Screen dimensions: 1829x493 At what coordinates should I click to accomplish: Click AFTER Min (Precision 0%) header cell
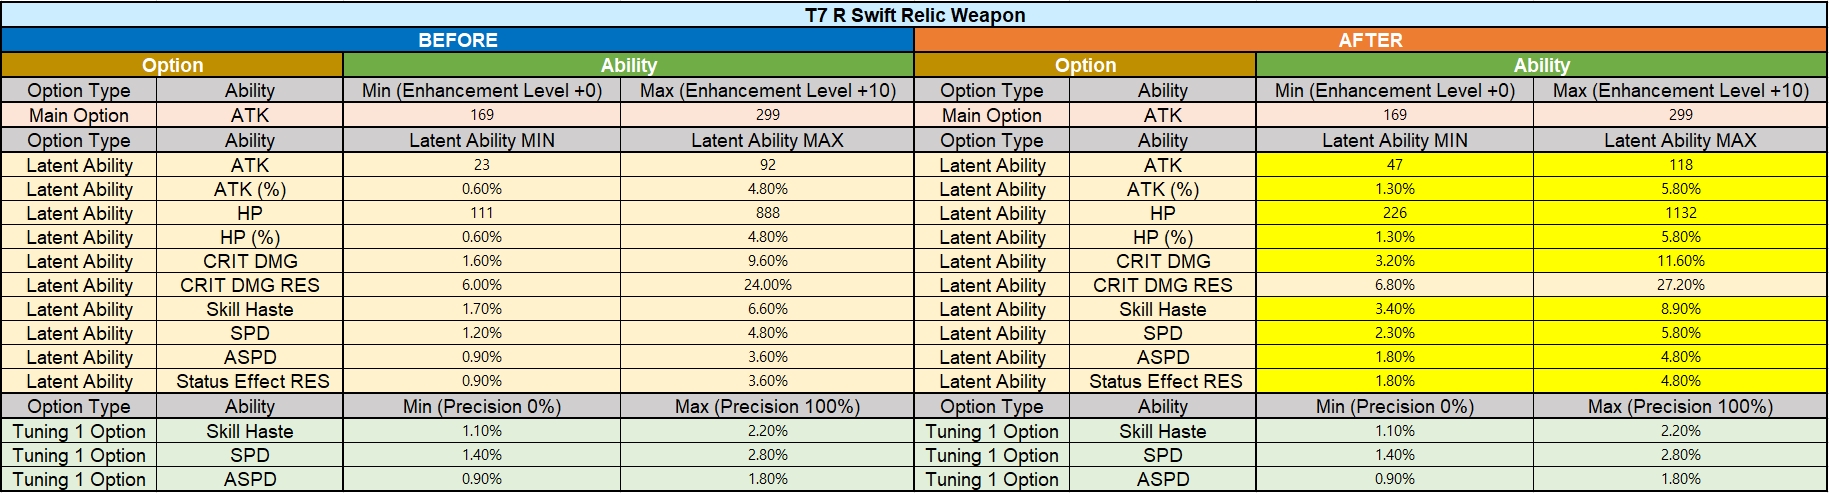1394,406
